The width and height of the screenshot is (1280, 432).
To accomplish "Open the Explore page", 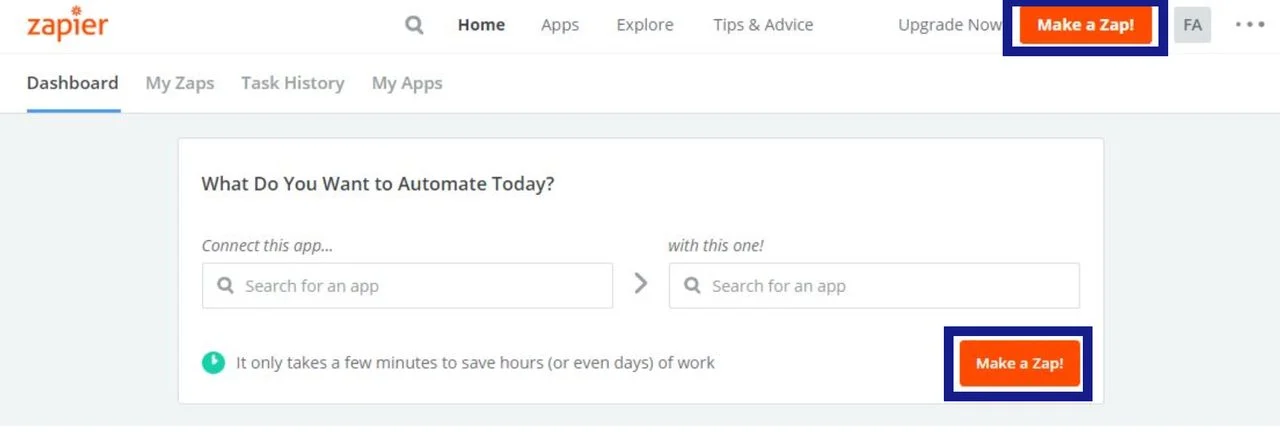I will point(645,25).
